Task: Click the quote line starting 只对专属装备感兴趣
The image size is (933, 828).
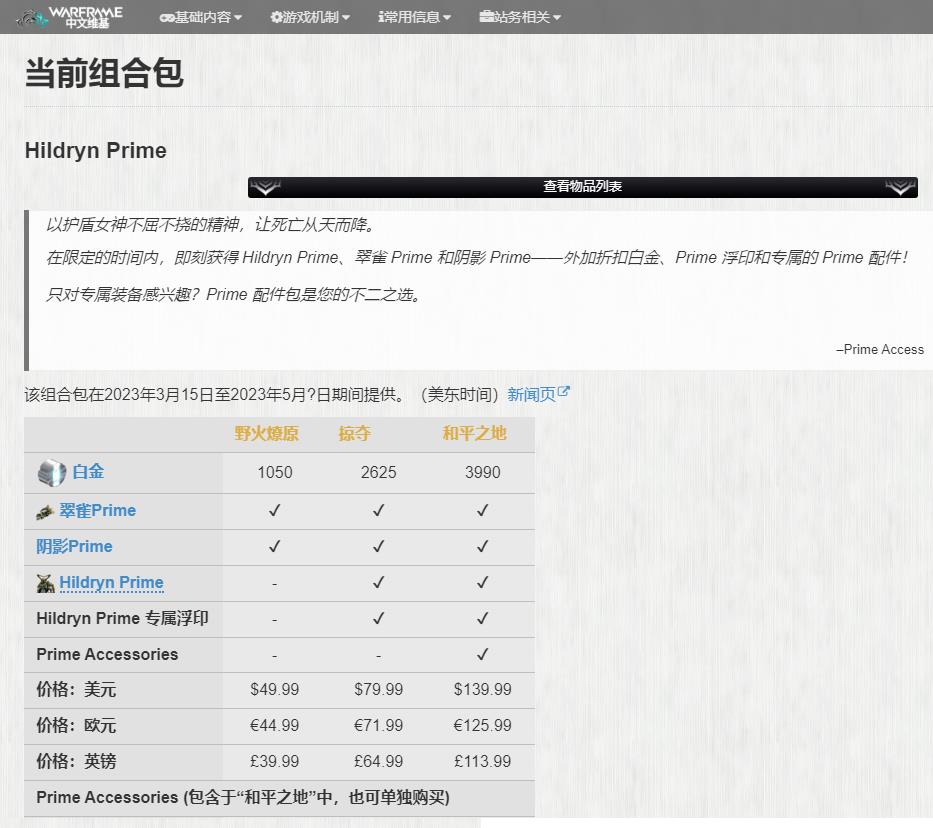Action: [234, 294]
